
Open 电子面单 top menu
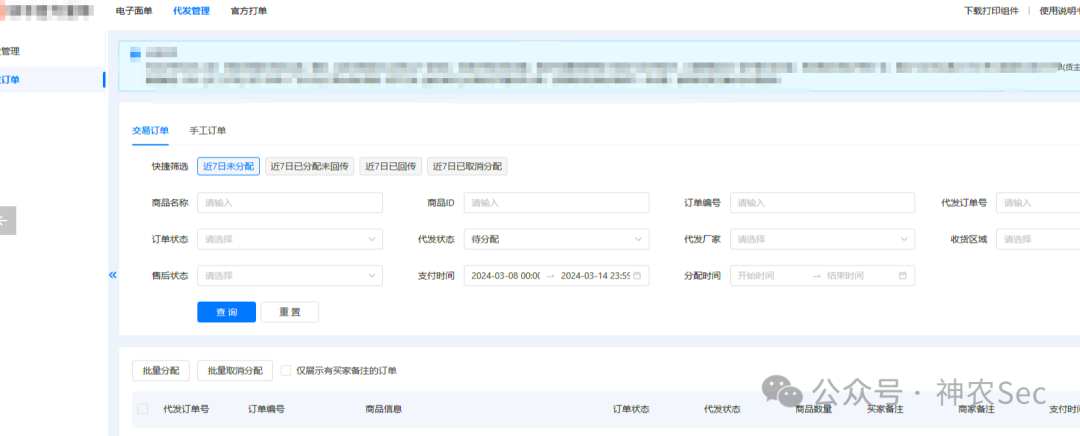pos(134,11)
